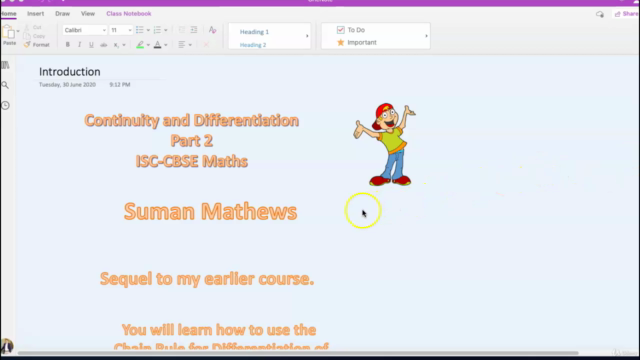The image size is (640, 360).
Task: Click the time 9:12 PM
Action: pyautogui.click(x=120, y=84)
